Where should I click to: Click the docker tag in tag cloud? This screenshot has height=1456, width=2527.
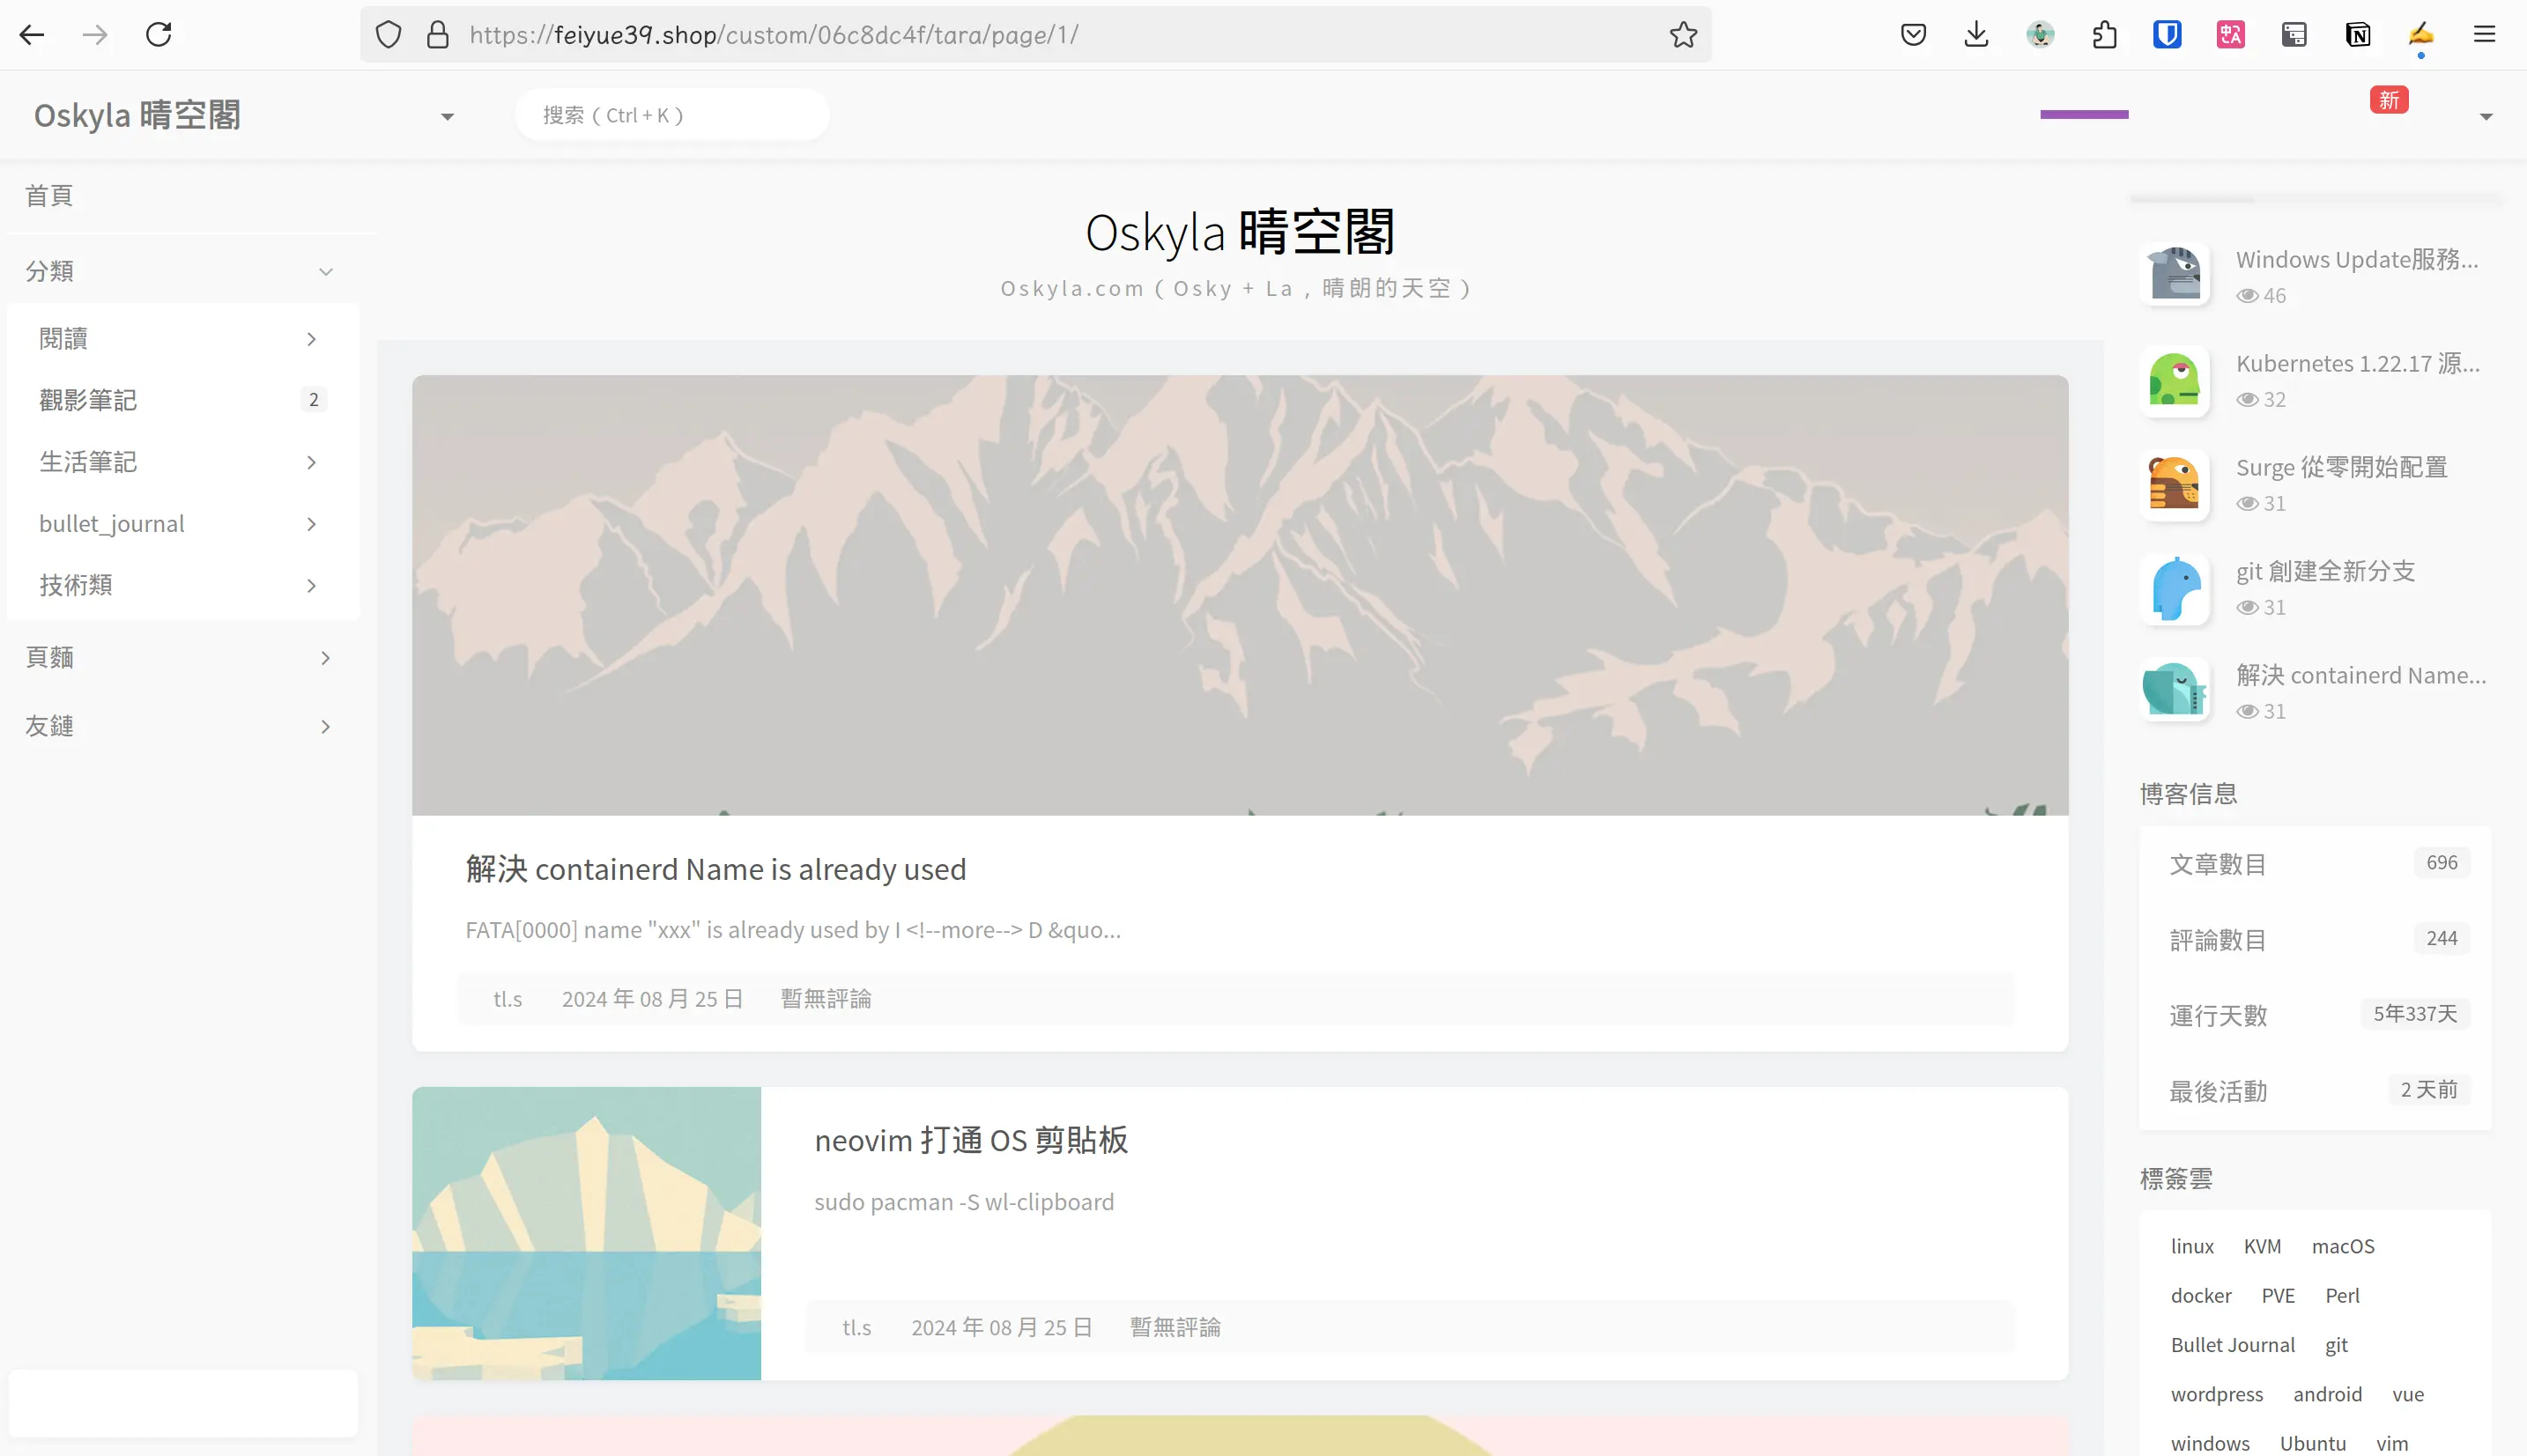[x=2200, y=1296]
